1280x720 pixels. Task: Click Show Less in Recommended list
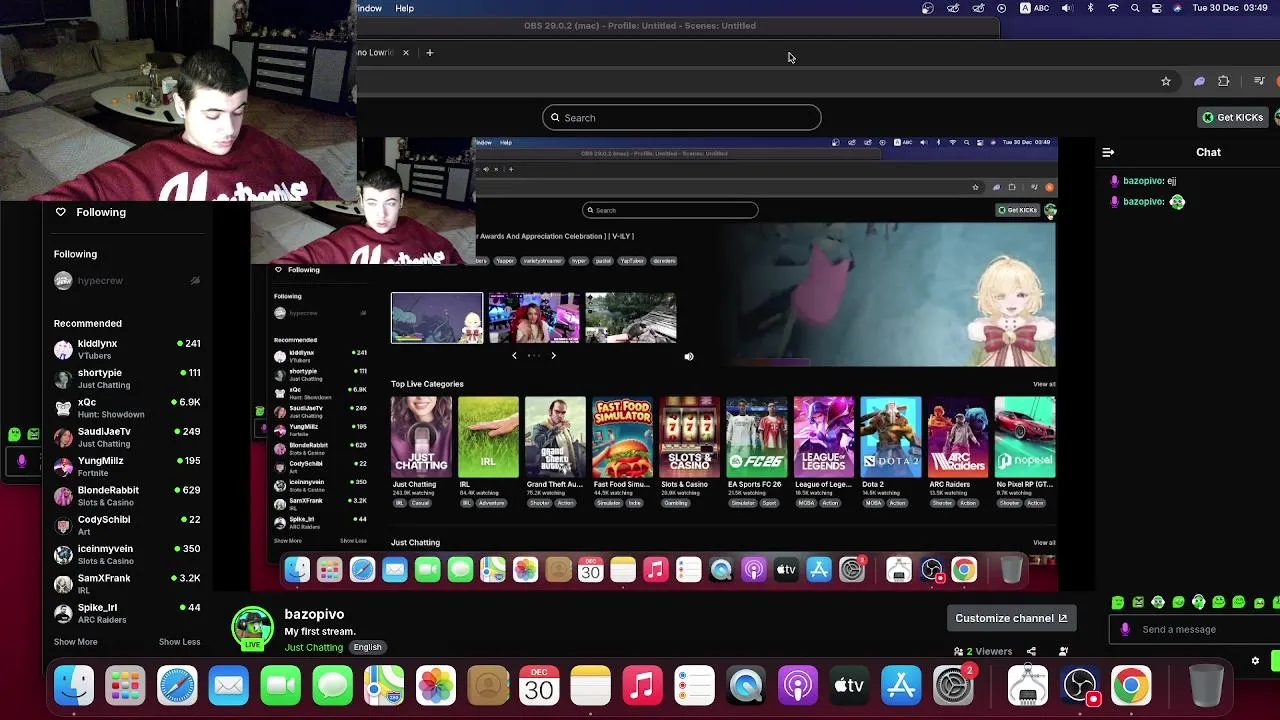pos(179,642)
